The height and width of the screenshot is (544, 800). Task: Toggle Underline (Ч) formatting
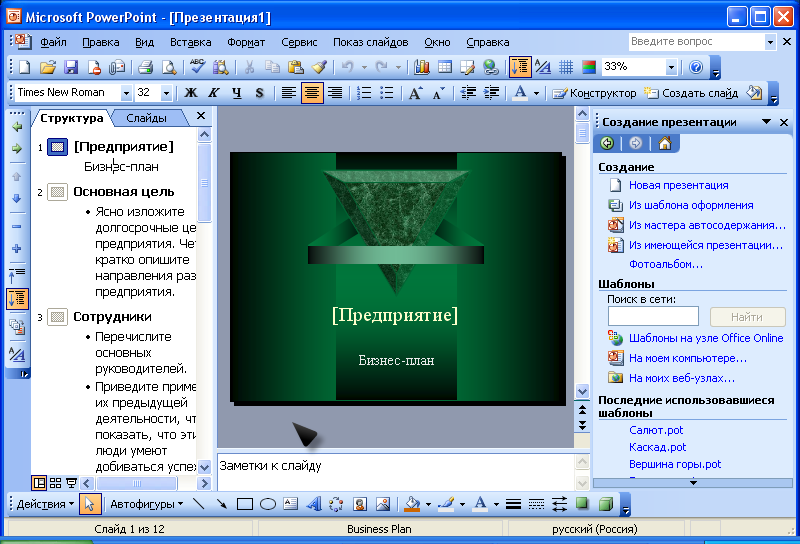click(237, 93)
